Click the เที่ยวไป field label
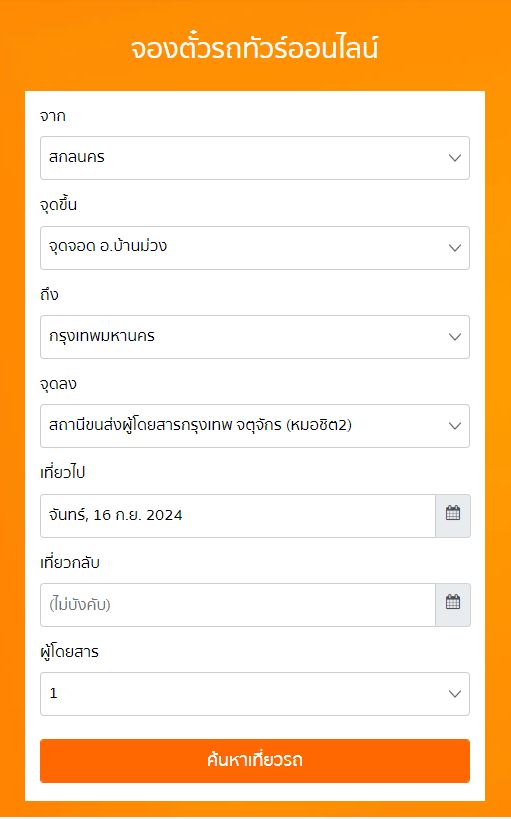Screen dimensions: 511x819 click(x=62, y=473)
